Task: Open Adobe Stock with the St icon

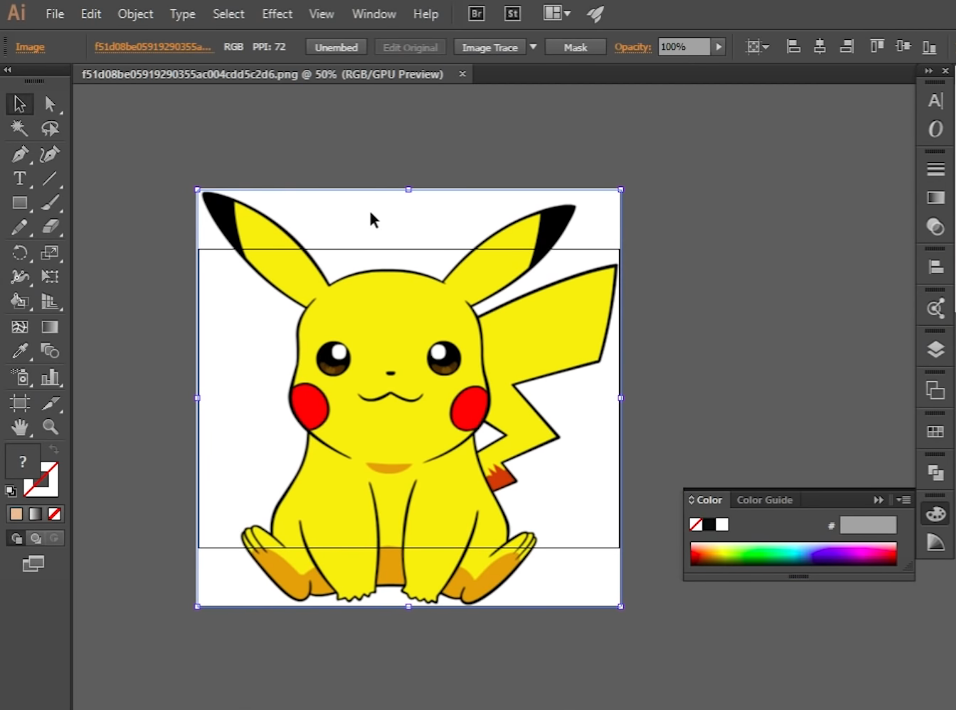Action: pos(512,13)
